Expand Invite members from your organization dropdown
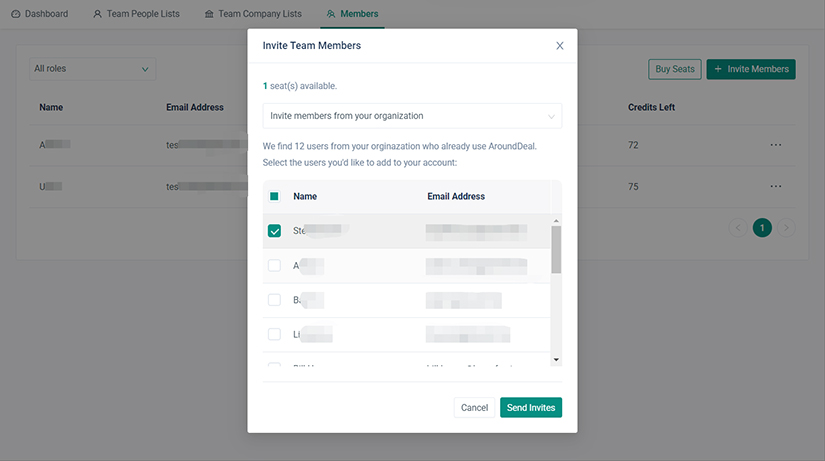This screenshot has height=461, width=825. point(412,116)
